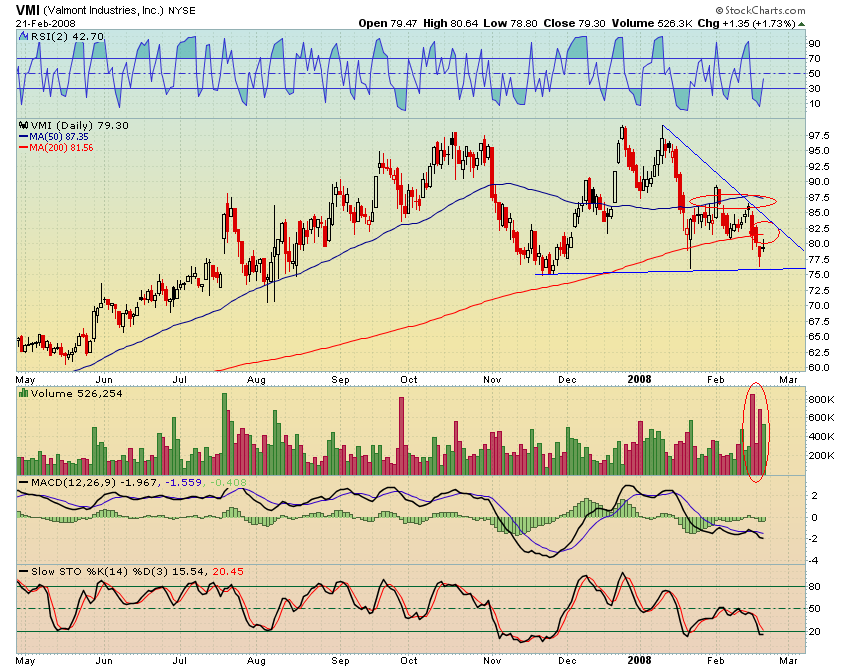Click the MA(200) 81.56 legend text
Image resolution: width=850 pixels, height=668 pixels.
coord(61,147)
